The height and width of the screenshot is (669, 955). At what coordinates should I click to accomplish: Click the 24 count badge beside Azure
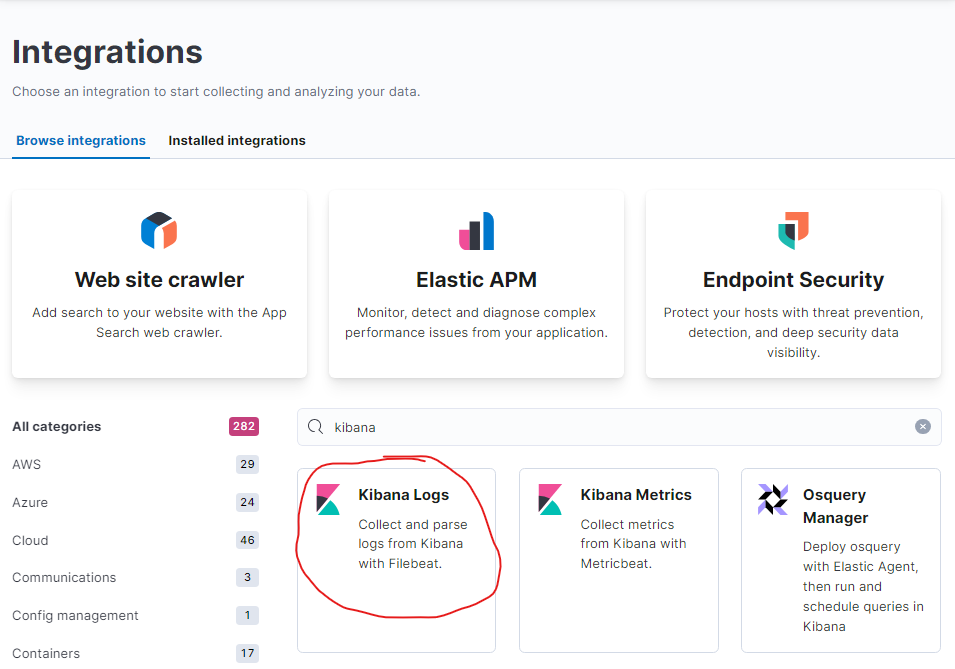(x=247, y=502)
